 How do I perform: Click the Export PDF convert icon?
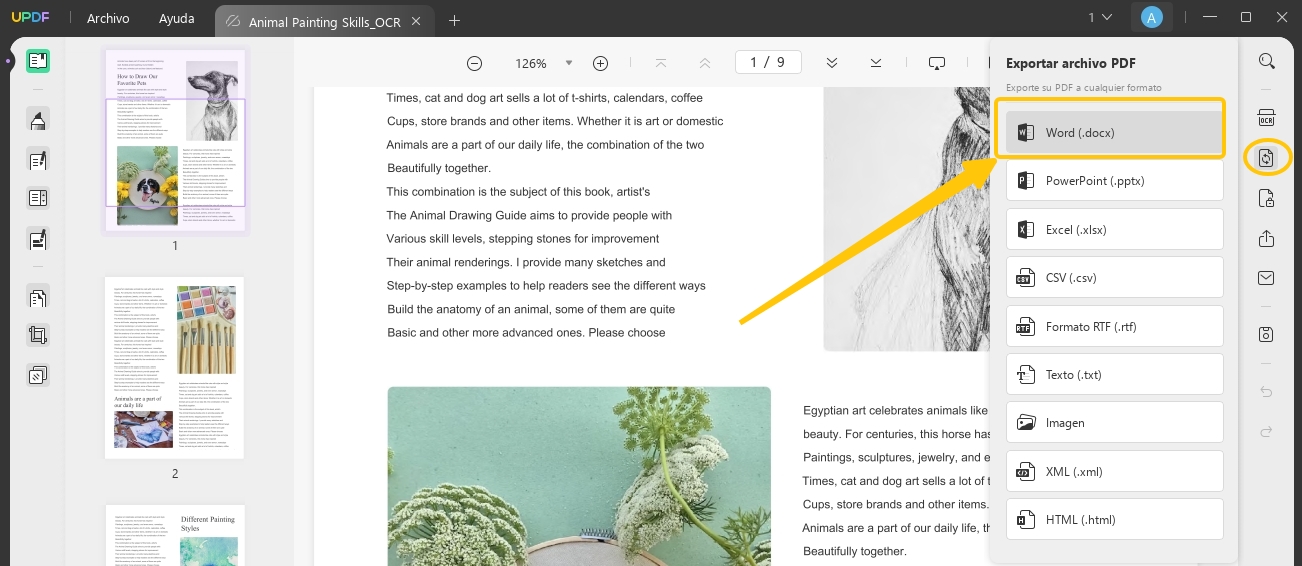point(1267,158)
